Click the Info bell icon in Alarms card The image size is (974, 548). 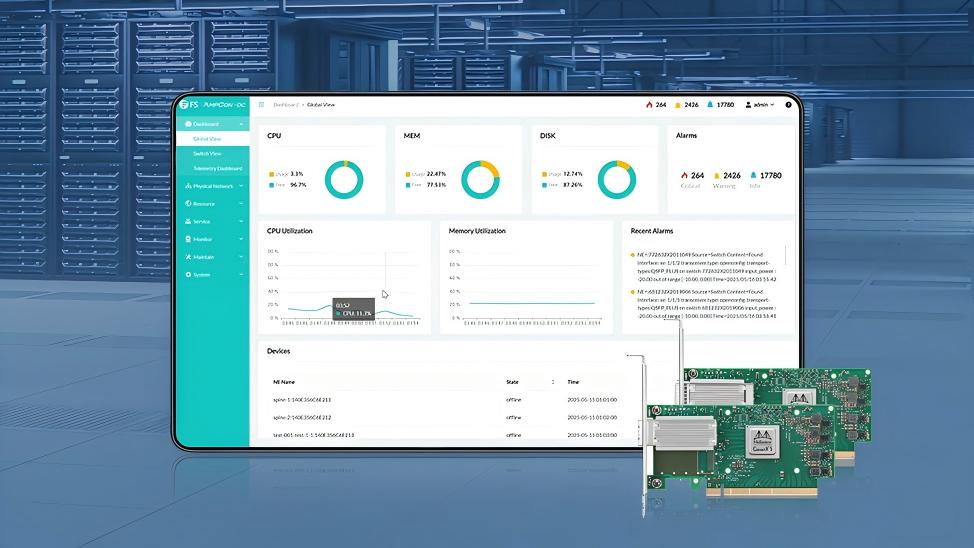pos(753,175)
